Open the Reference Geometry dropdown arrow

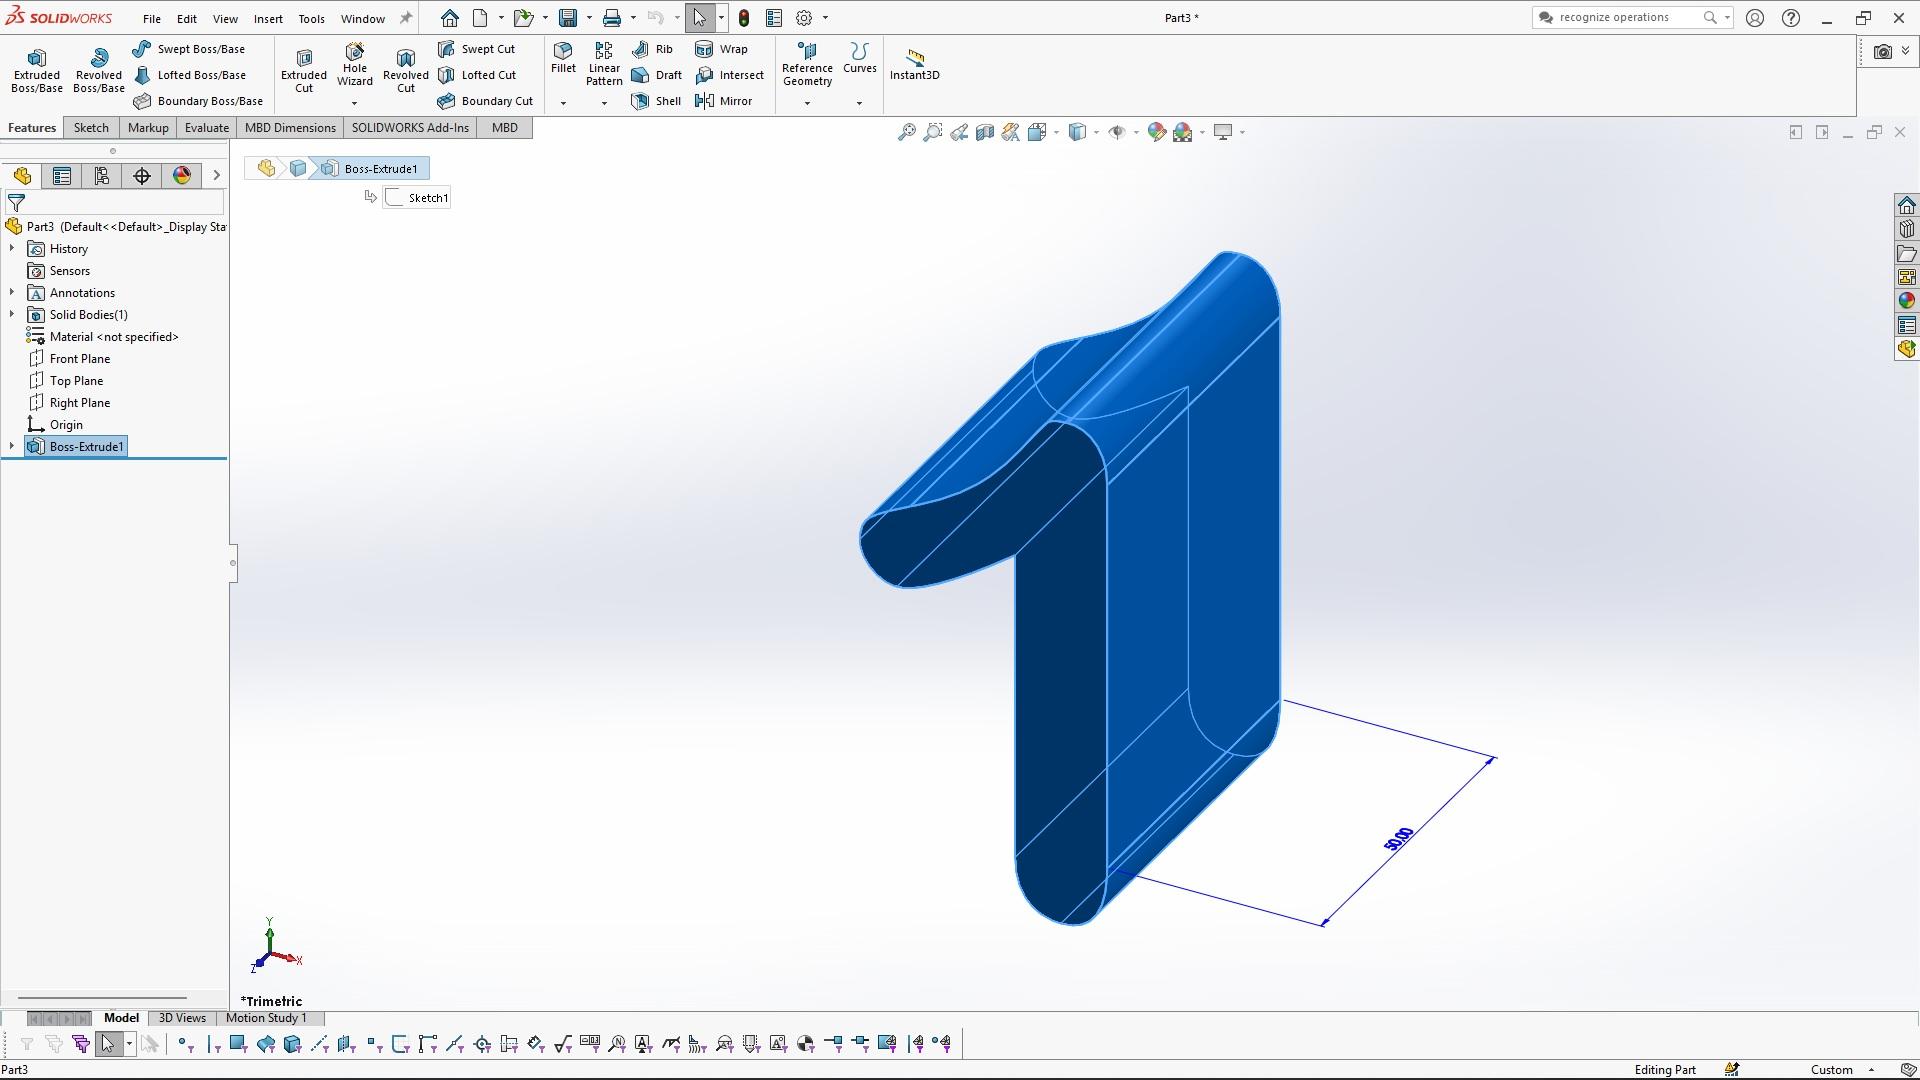coord(807,103)
